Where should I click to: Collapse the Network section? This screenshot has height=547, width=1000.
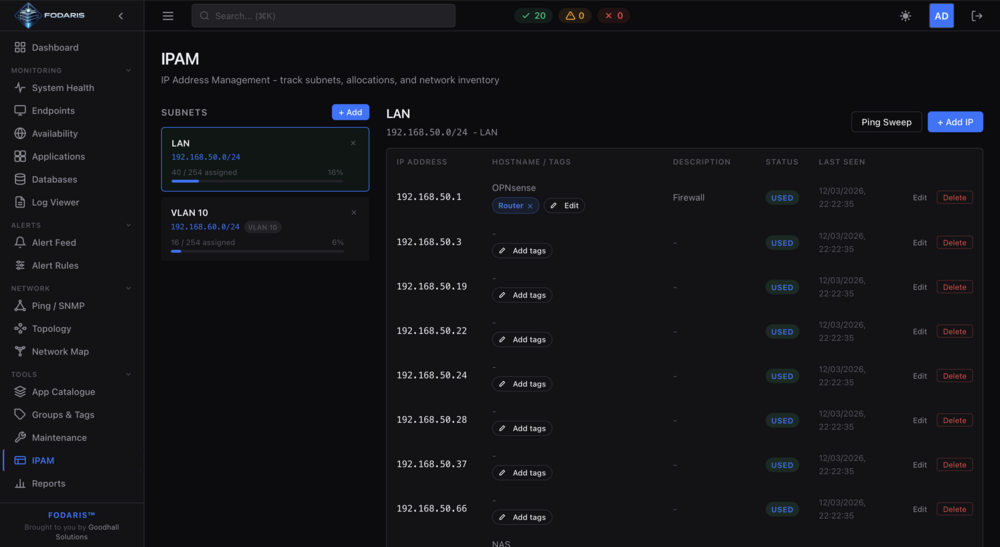[128, 288]
